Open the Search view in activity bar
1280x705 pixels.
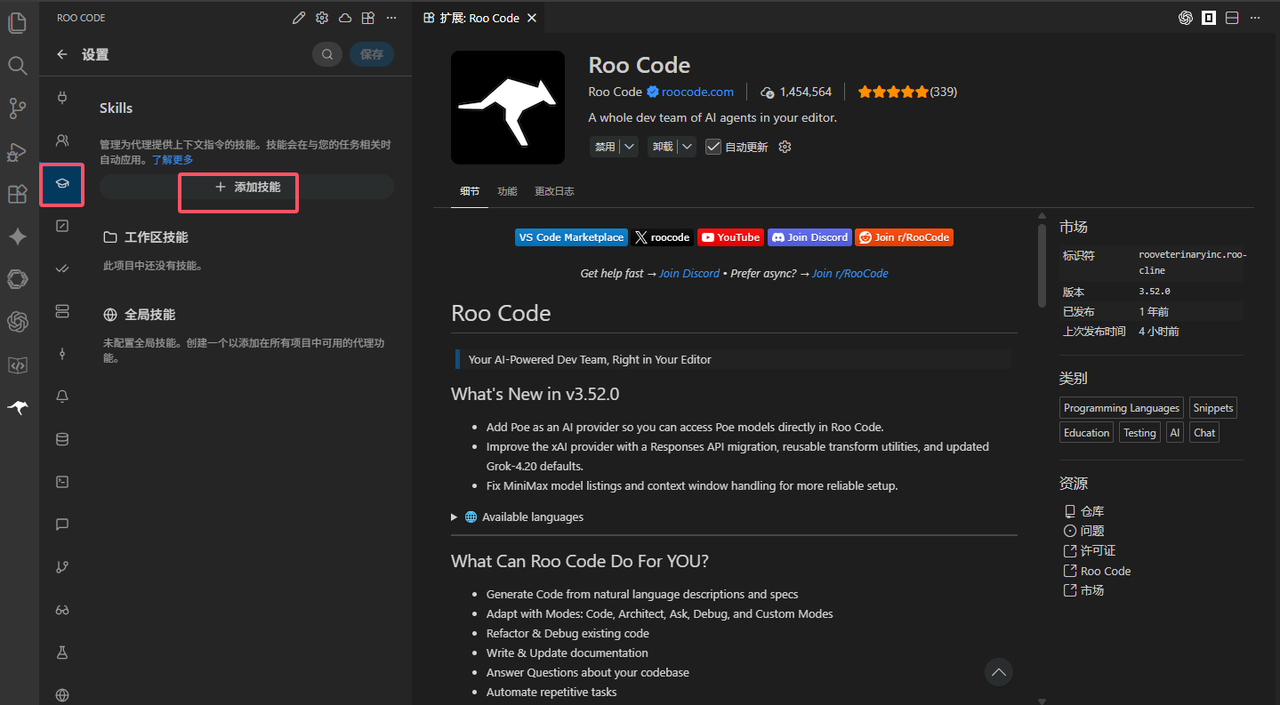[x=17, y=66]
